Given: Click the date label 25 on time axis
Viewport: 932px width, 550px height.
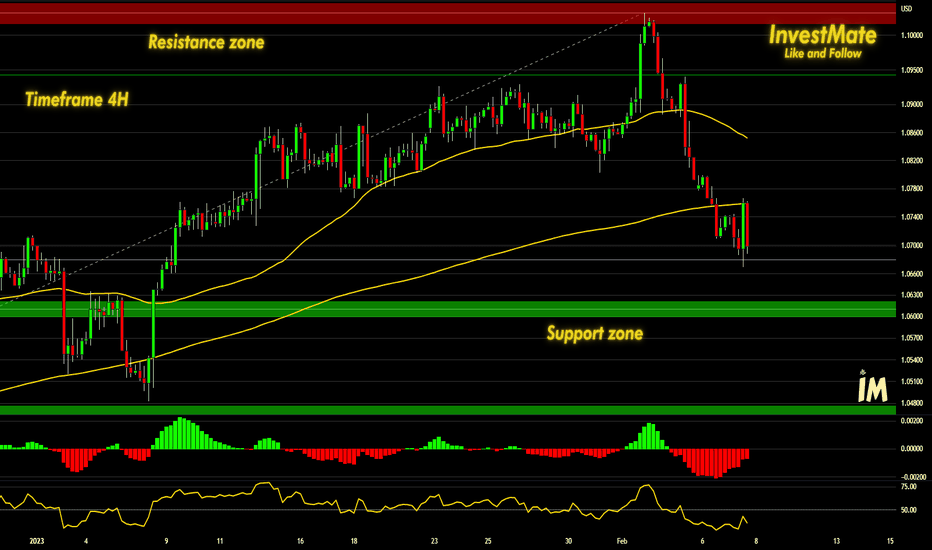Looking at the screenshot, I should (x=488, y=541).
